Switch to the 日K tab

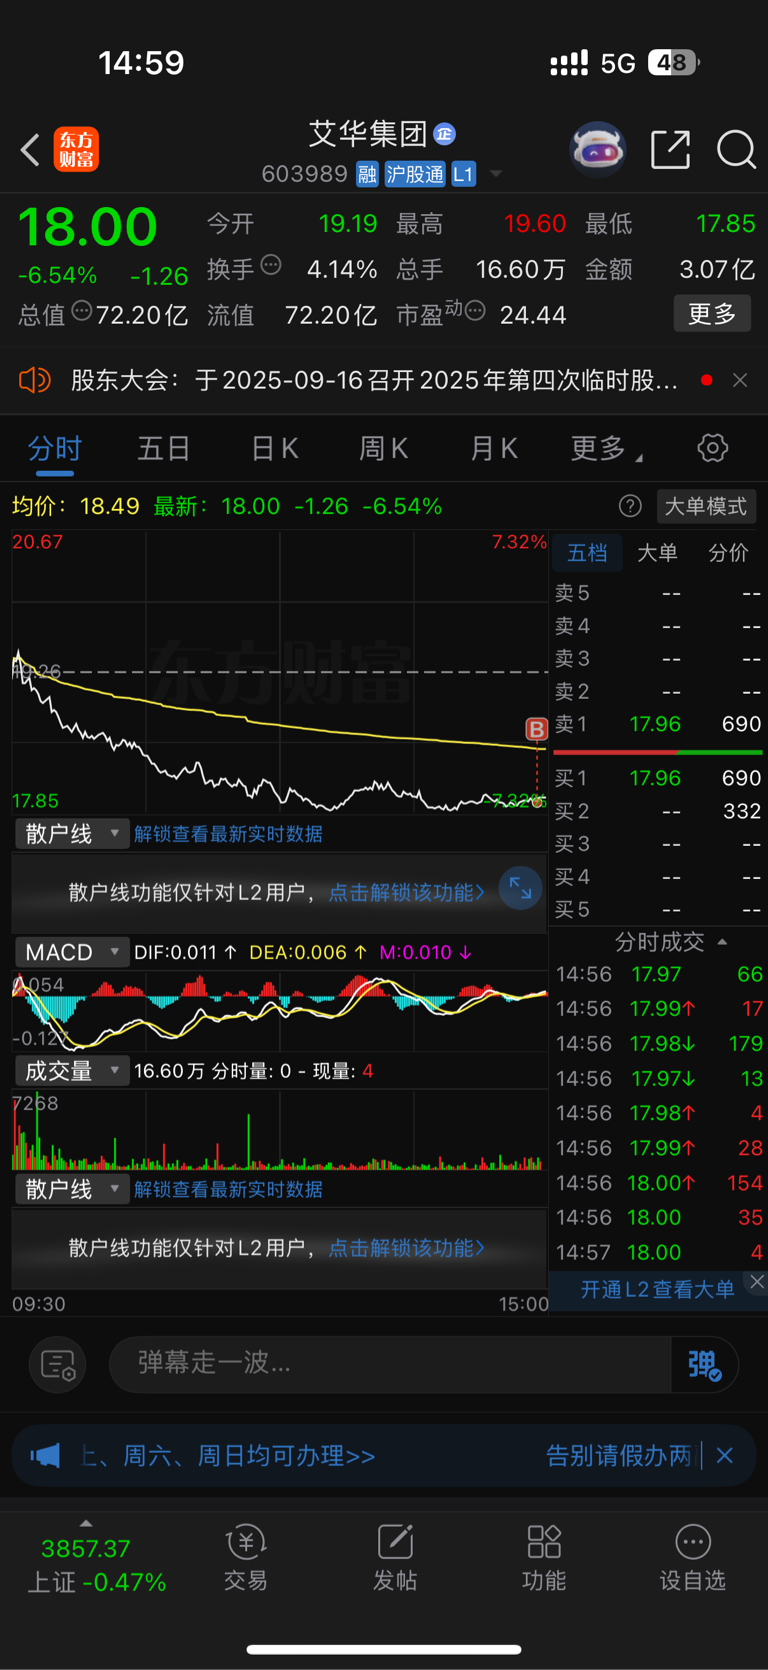274,448
